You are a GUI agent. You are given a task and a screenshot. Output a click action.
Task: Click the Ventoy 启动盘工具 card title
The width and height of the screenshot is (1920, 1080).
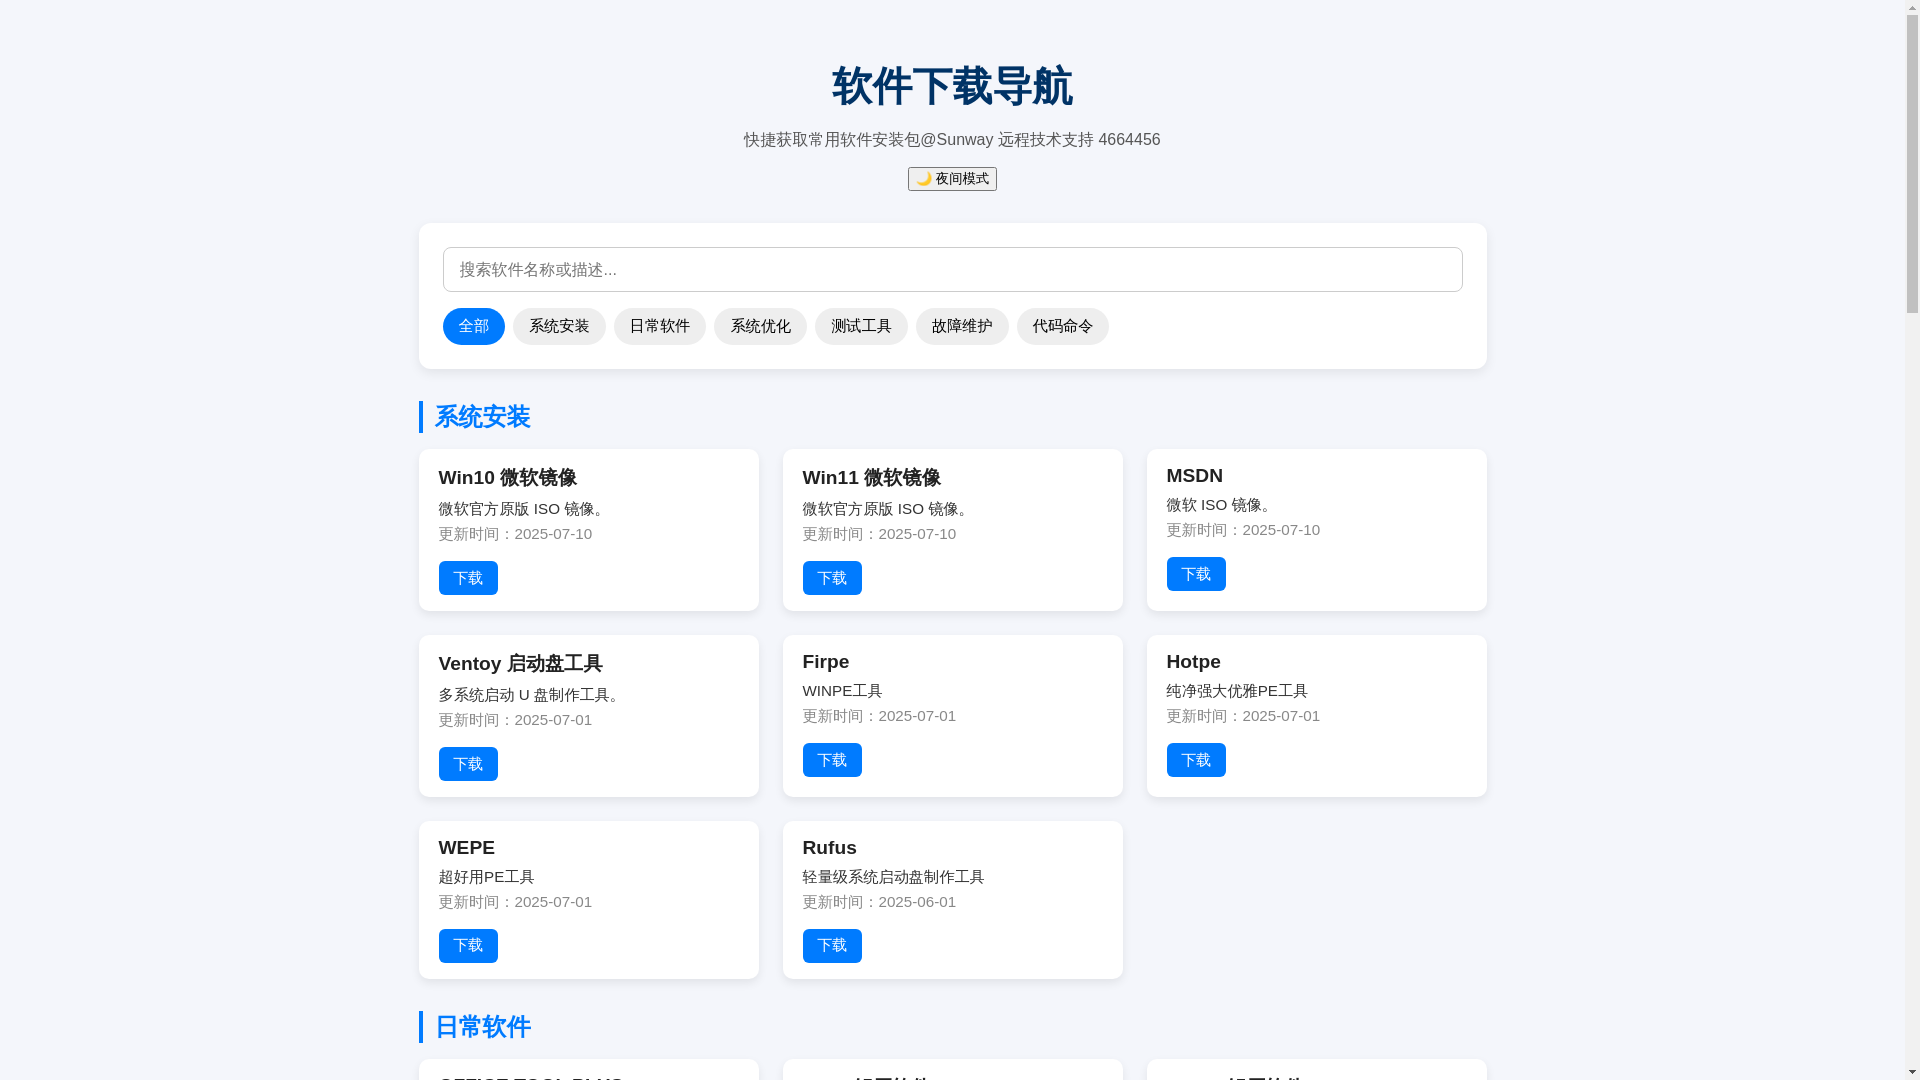521,664
